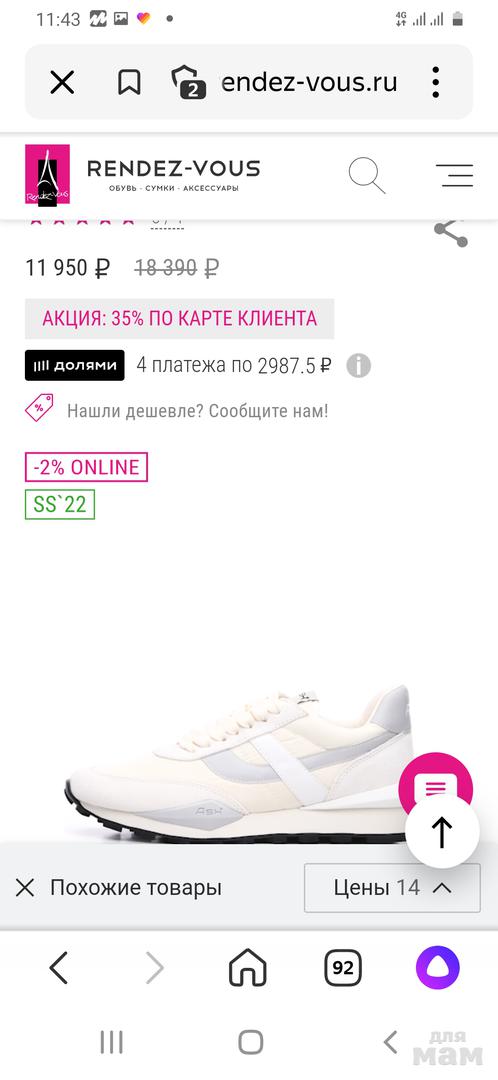This screenshot has width=498, height=1080.
Task: Open info about Долями payments
Action: coord(358,366)
